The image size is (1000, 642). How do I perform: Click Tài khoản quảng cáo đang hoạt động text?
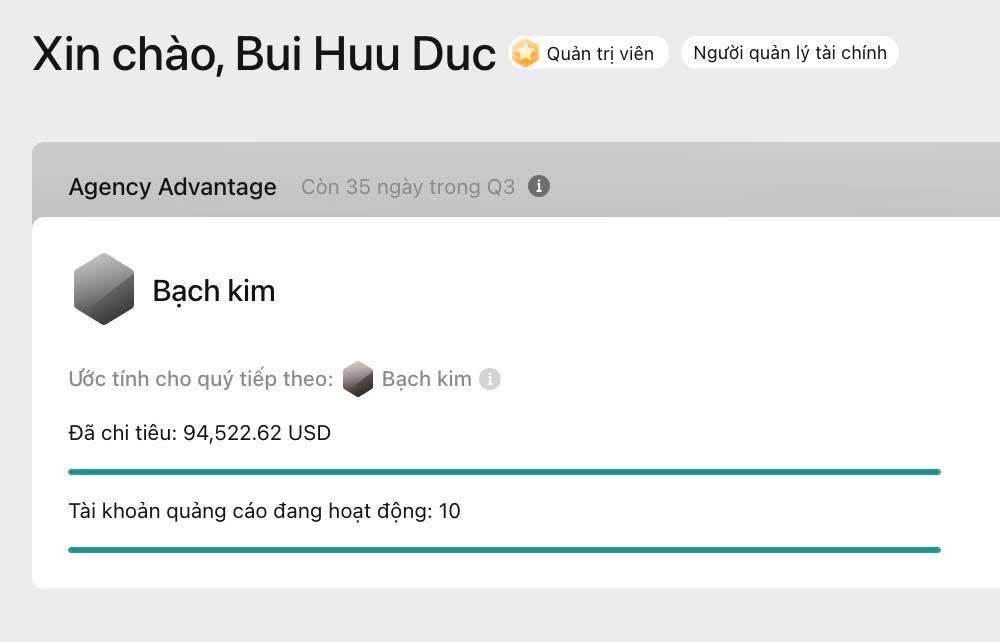coord(250,511)
